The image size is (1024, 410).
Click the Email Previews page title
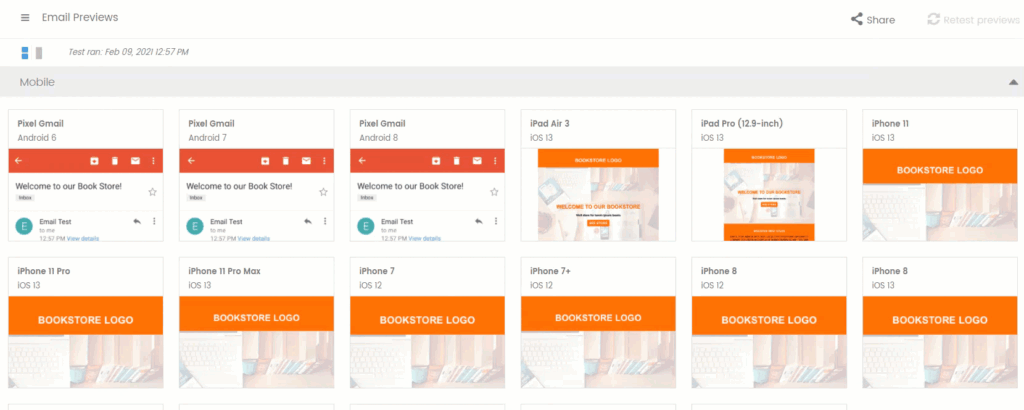point(80,18)
